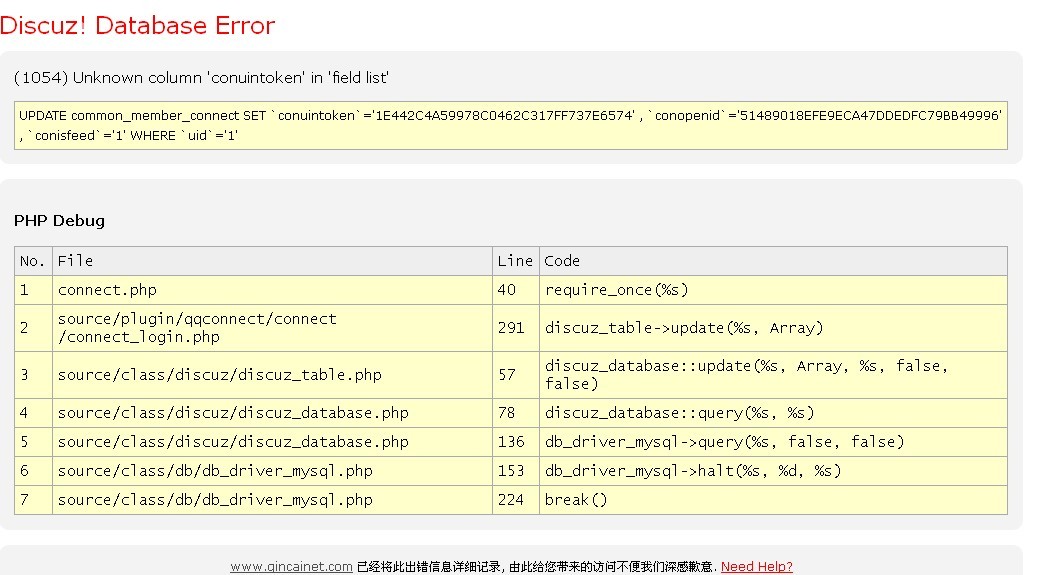Image resolution: width=1060 pixels, height=575 pixels.
Task: Click the discuz_database::query(%s, %s) cell
Action: pos(773,413)
